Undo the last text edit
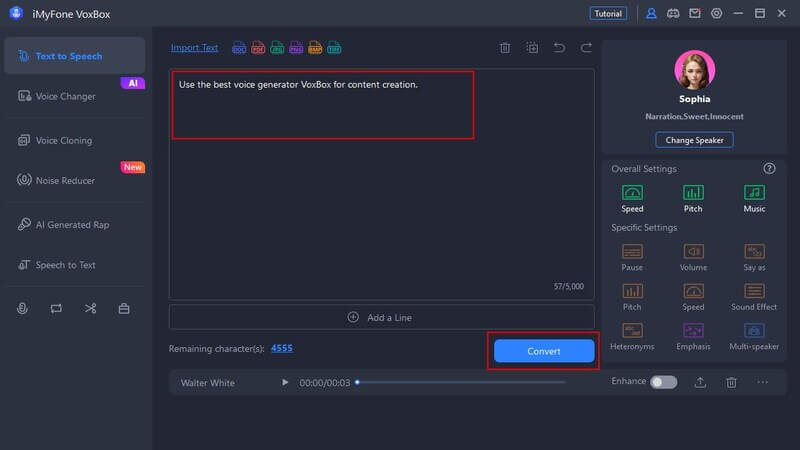The image size is (800, 450). point(559,48)
